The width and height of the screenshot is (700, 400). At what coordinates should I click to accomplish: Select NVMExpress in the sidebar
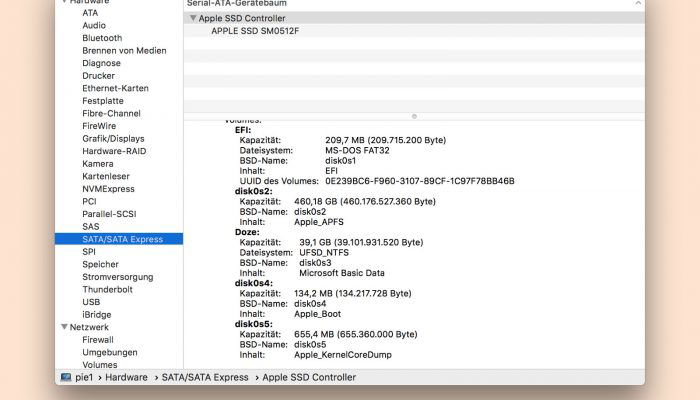108,189
